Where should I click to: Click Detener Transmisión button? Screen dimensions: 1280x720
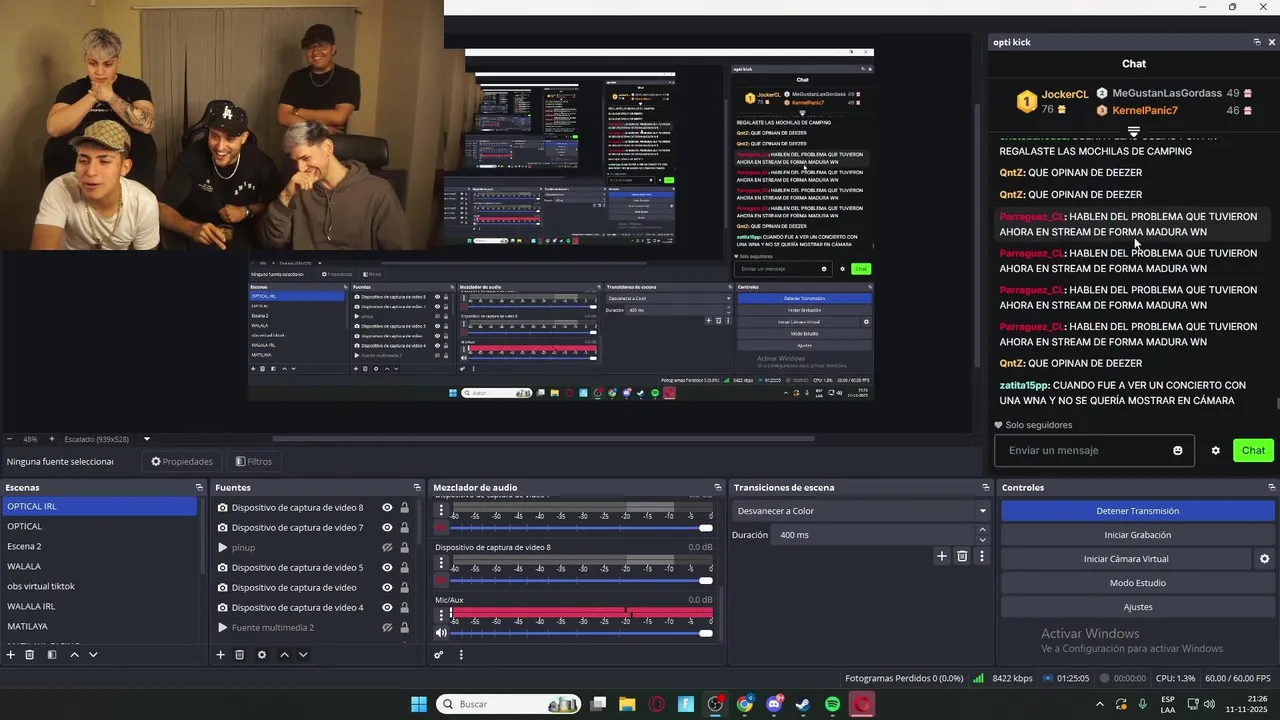[x=1138, y=511]
